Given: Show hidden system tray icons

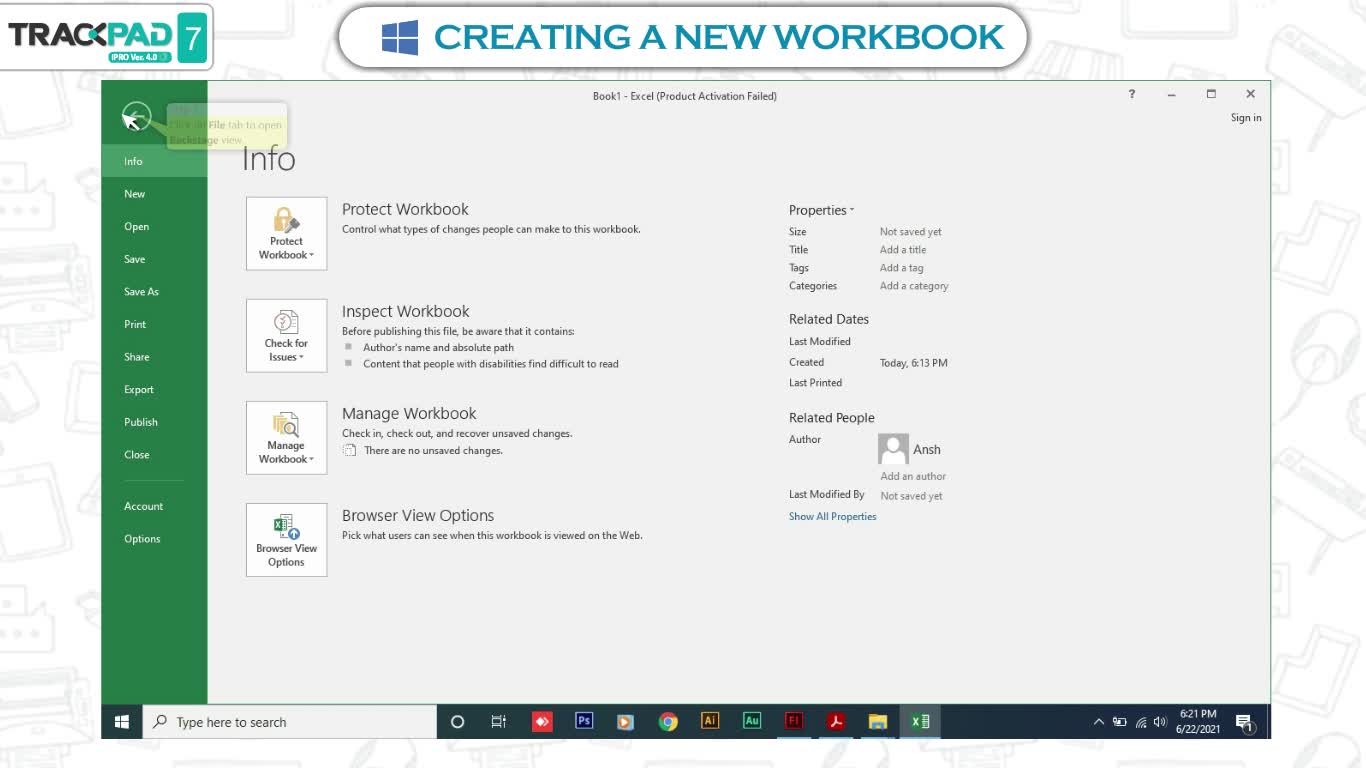Looking at the screenshot, I should [1098, 721].
